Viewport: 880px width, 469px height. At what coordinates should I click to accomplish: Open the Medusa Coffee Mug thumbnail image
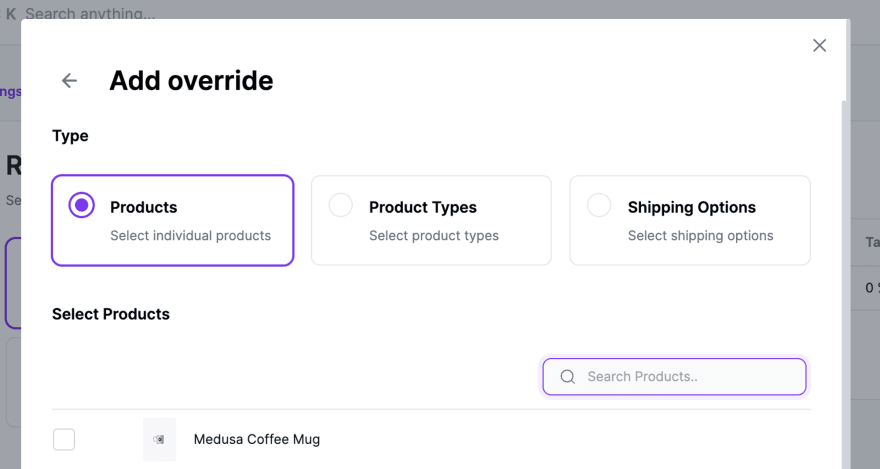coord(159,439)
